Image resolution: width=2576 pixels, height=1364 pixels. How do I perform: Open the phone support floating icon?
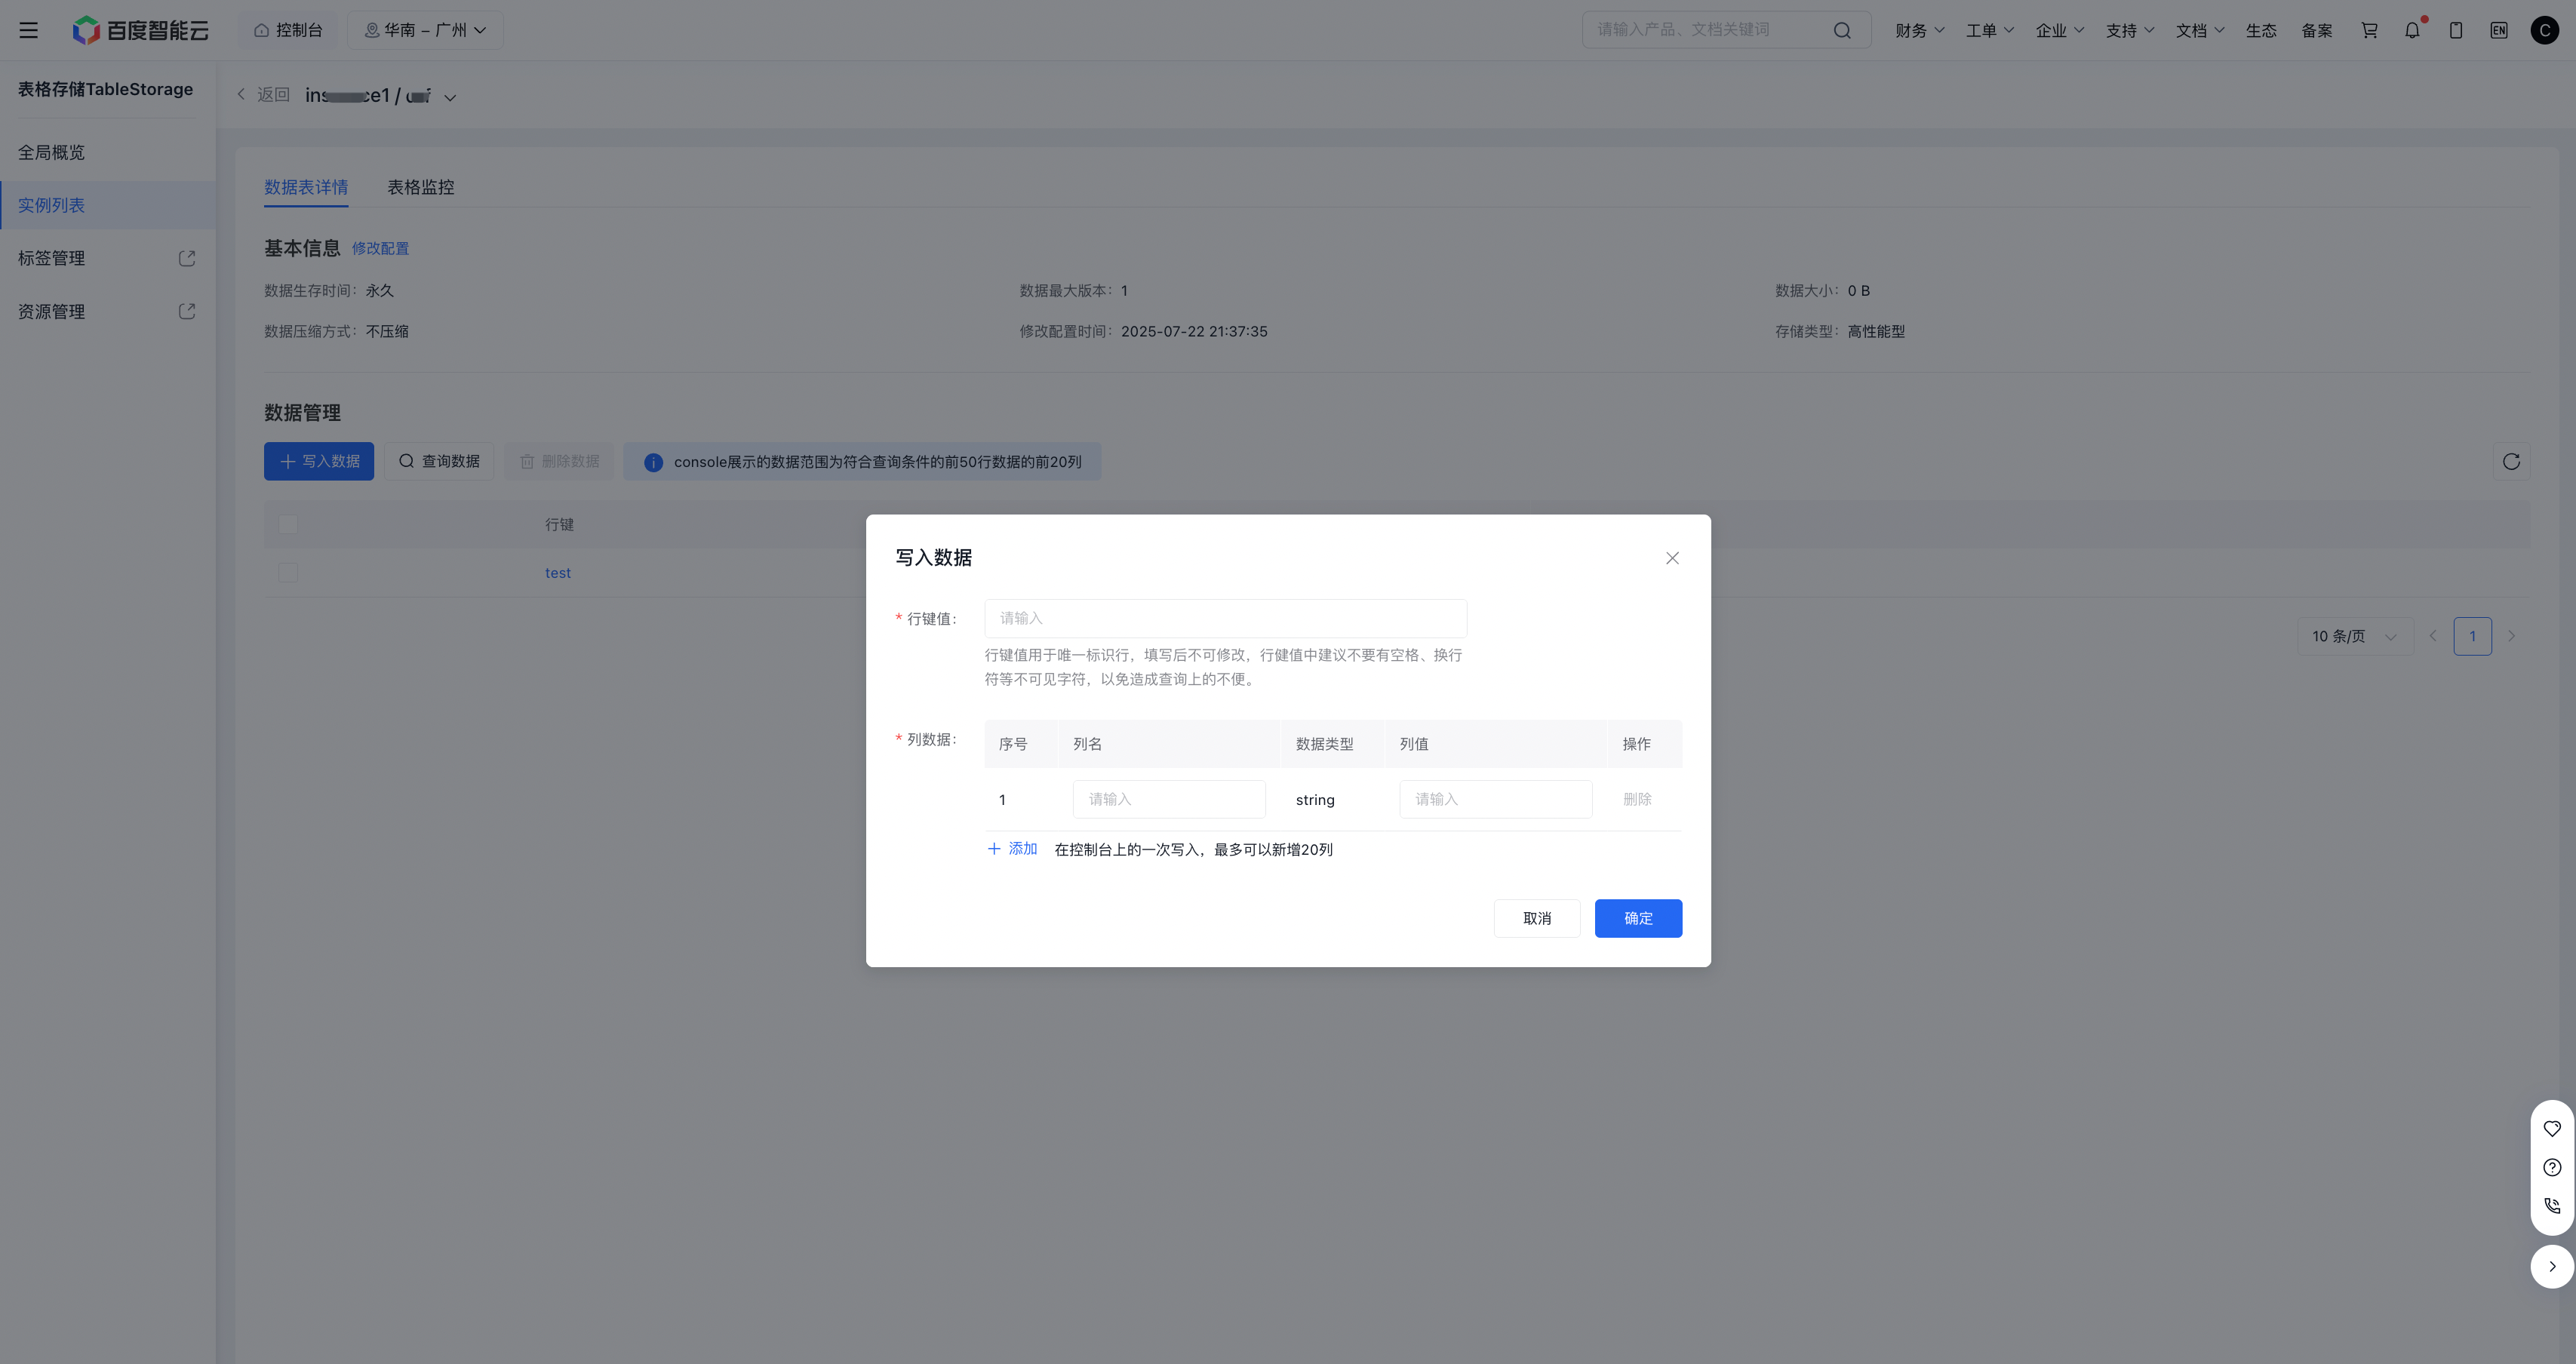[x=2552, y=1205]
